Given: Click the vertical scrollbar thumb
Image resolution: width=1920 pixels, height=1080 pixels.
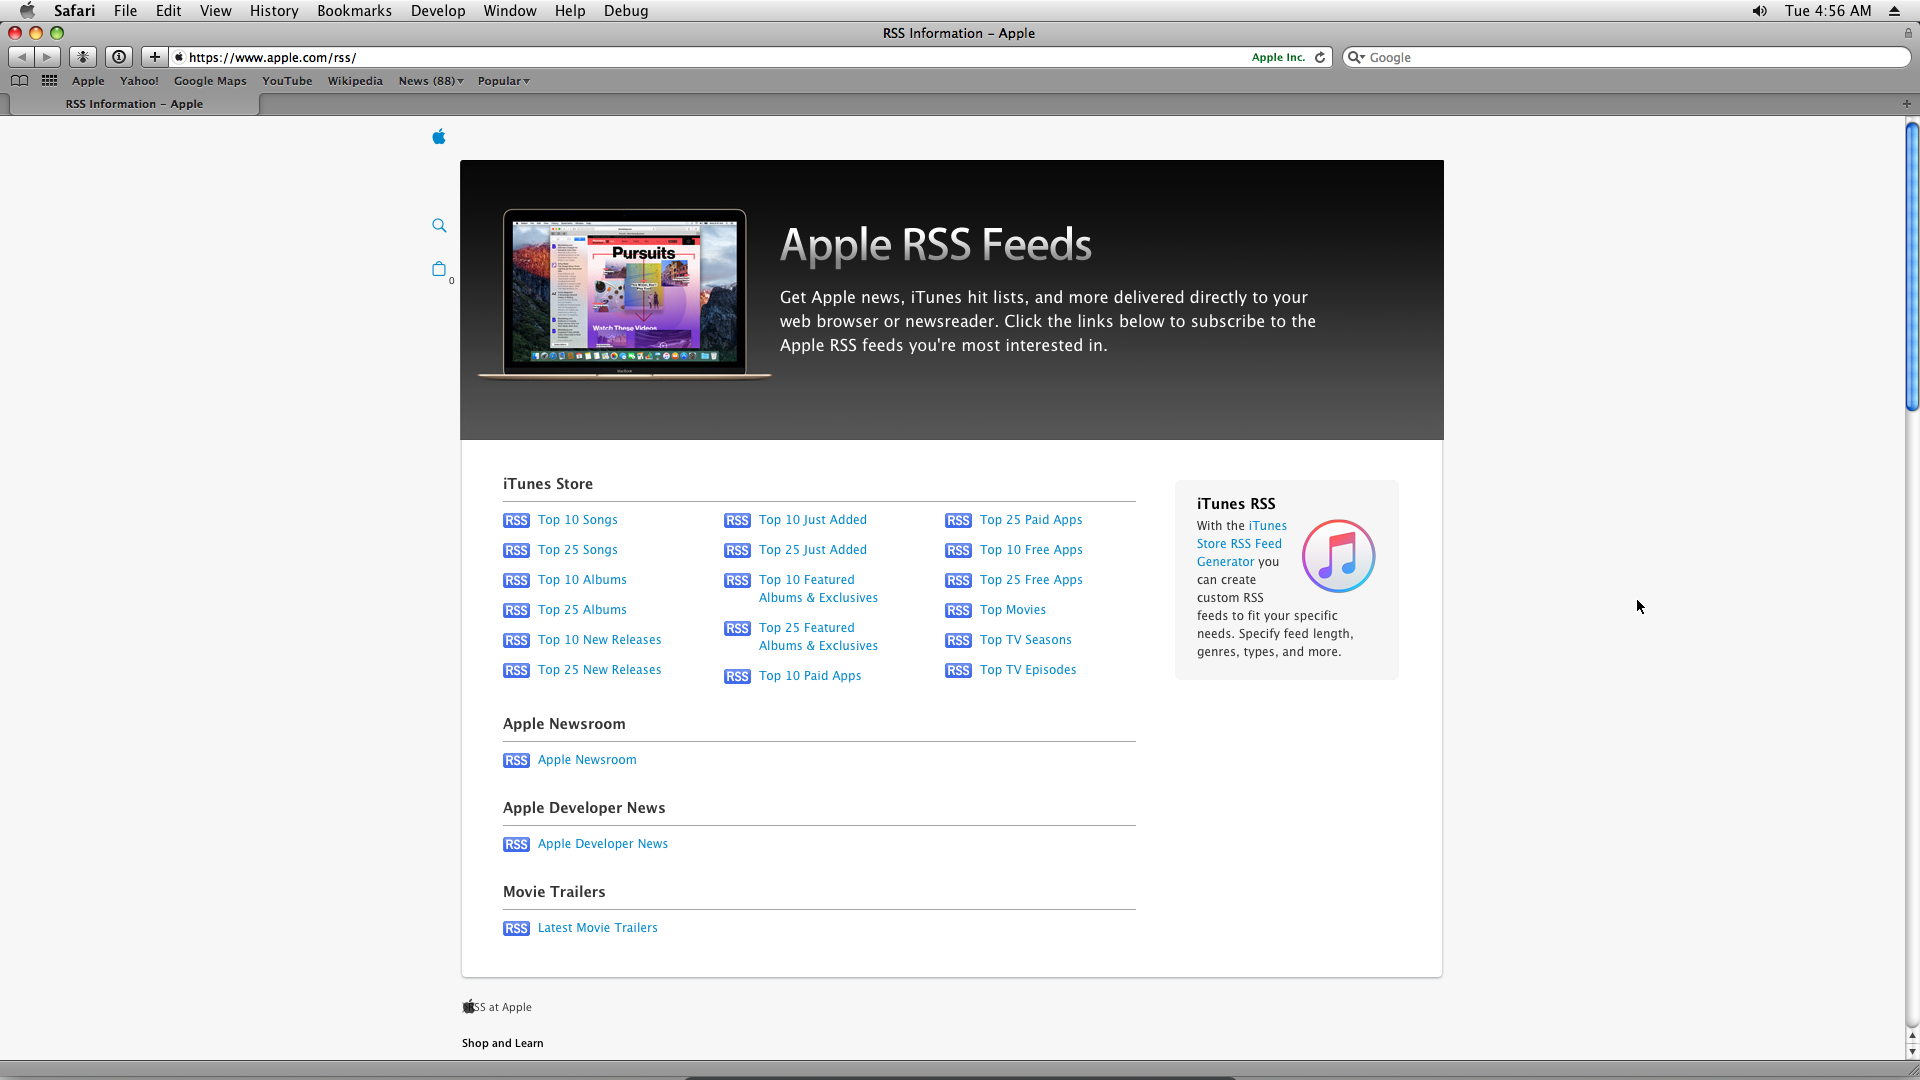Looking at the screenshot, I should pyautogui.click(x=1912, y=266).
